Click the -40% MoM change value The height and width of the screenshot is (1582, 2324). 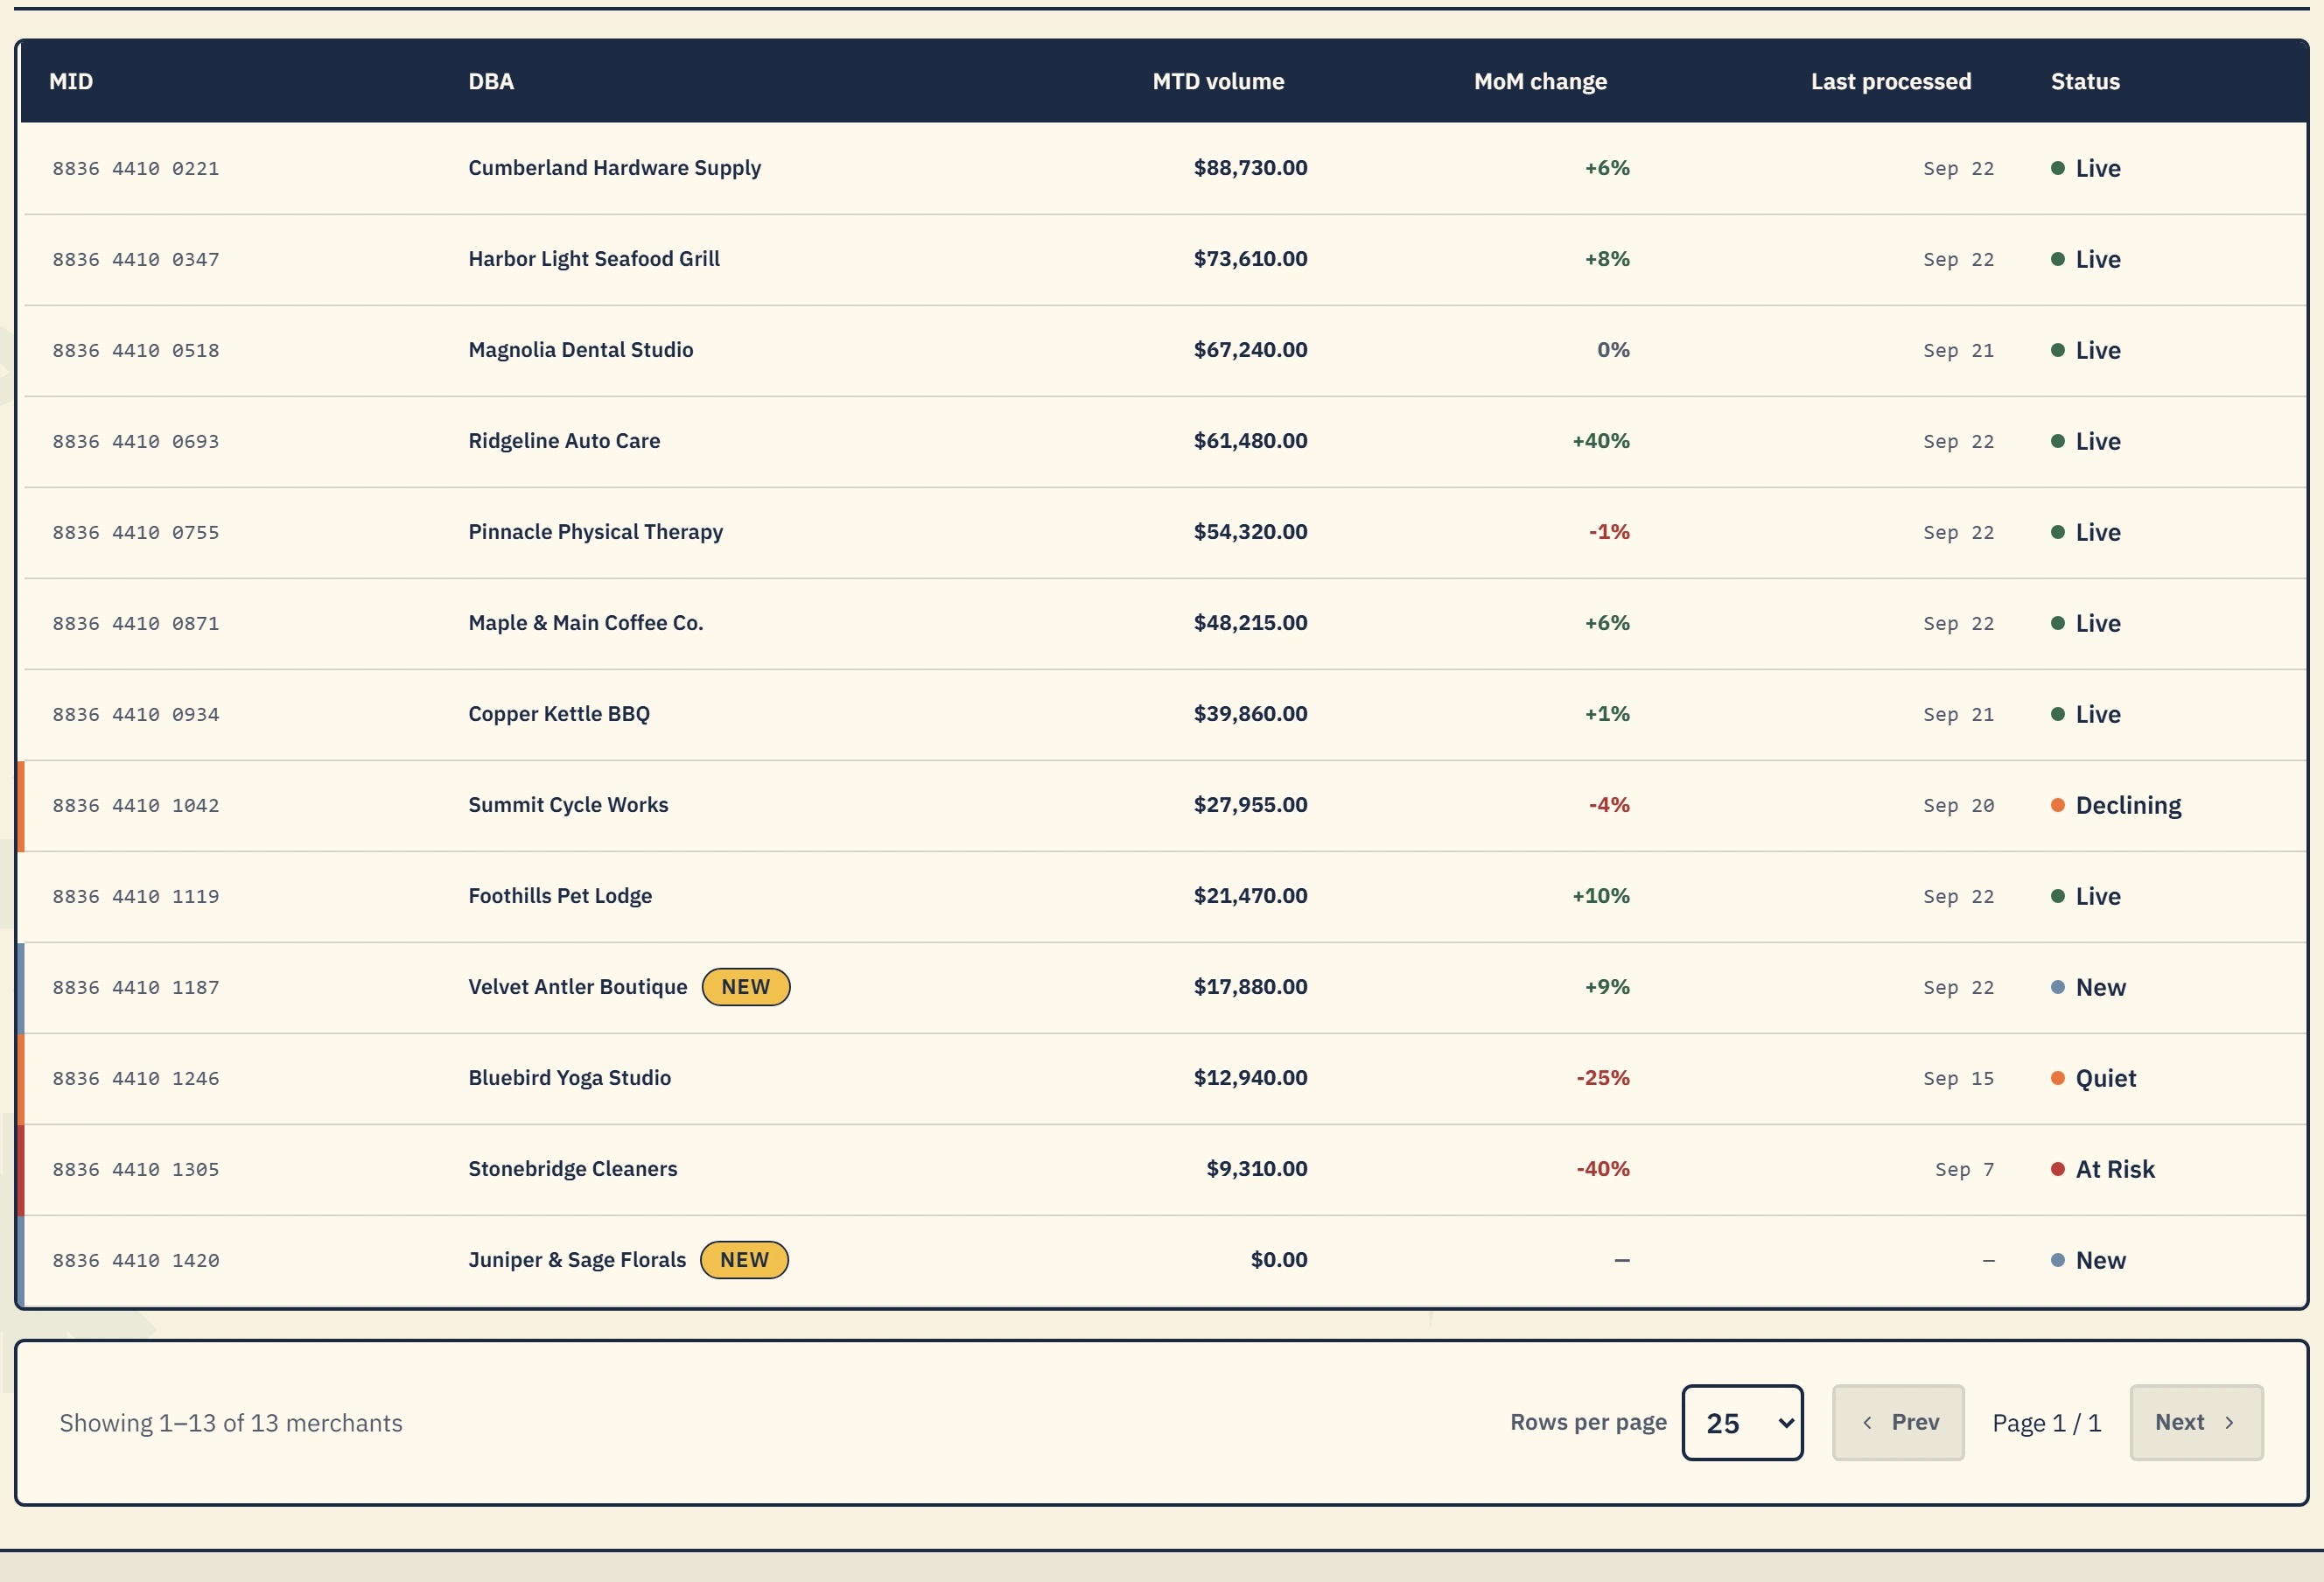tap(1603, 1169)
